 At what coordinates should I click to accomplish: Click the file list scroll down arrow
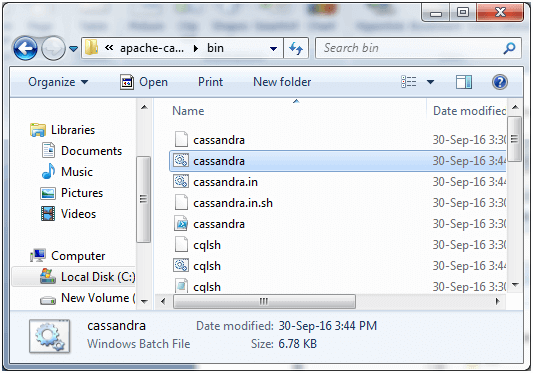(515, 284)
